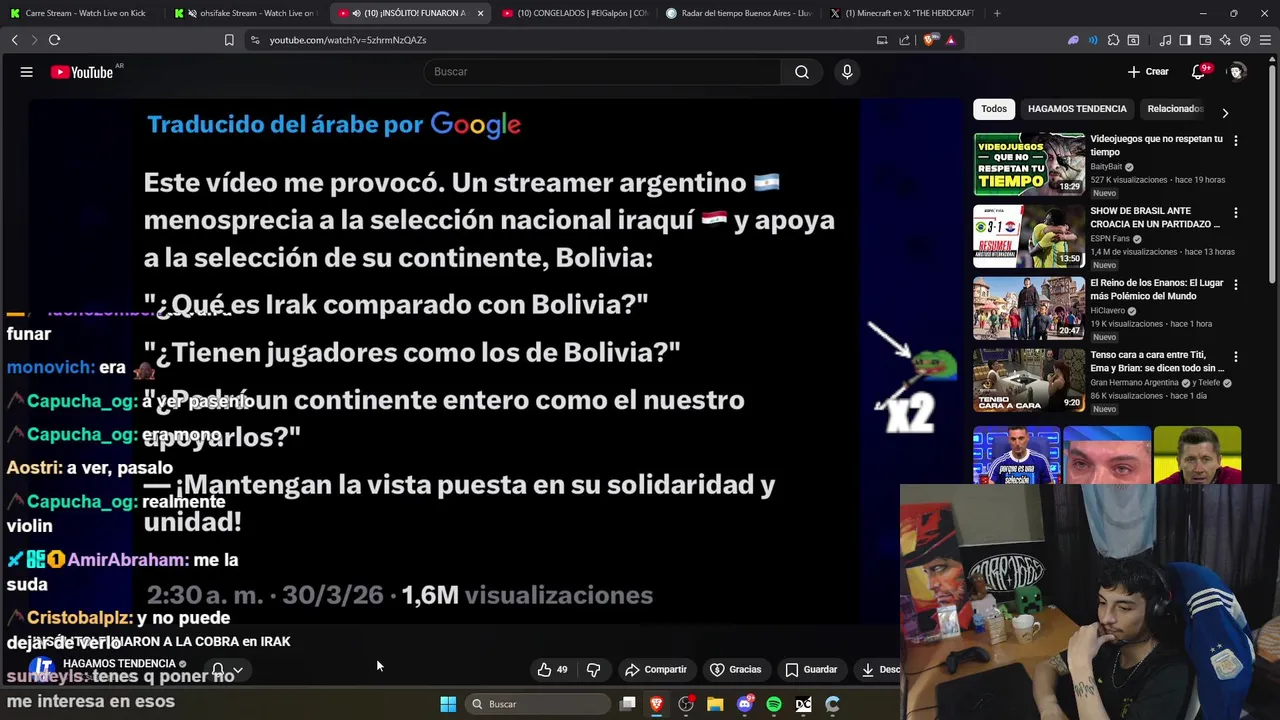Start voice search with the microphone
The height and width of the screenshot is (720, 1280).
[x=847, y=72]
